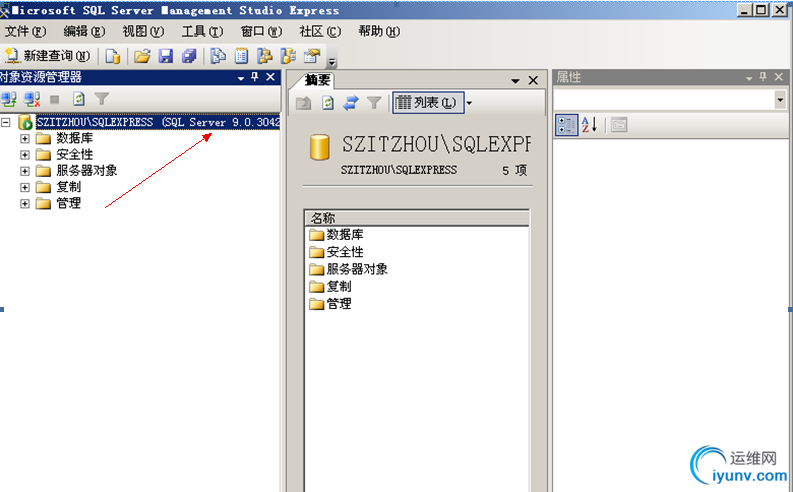The width and height of the screenshot is (793, 492).
Task: Click Alphabetical A-Z sort icon in Properties
Action: point(590,125)
